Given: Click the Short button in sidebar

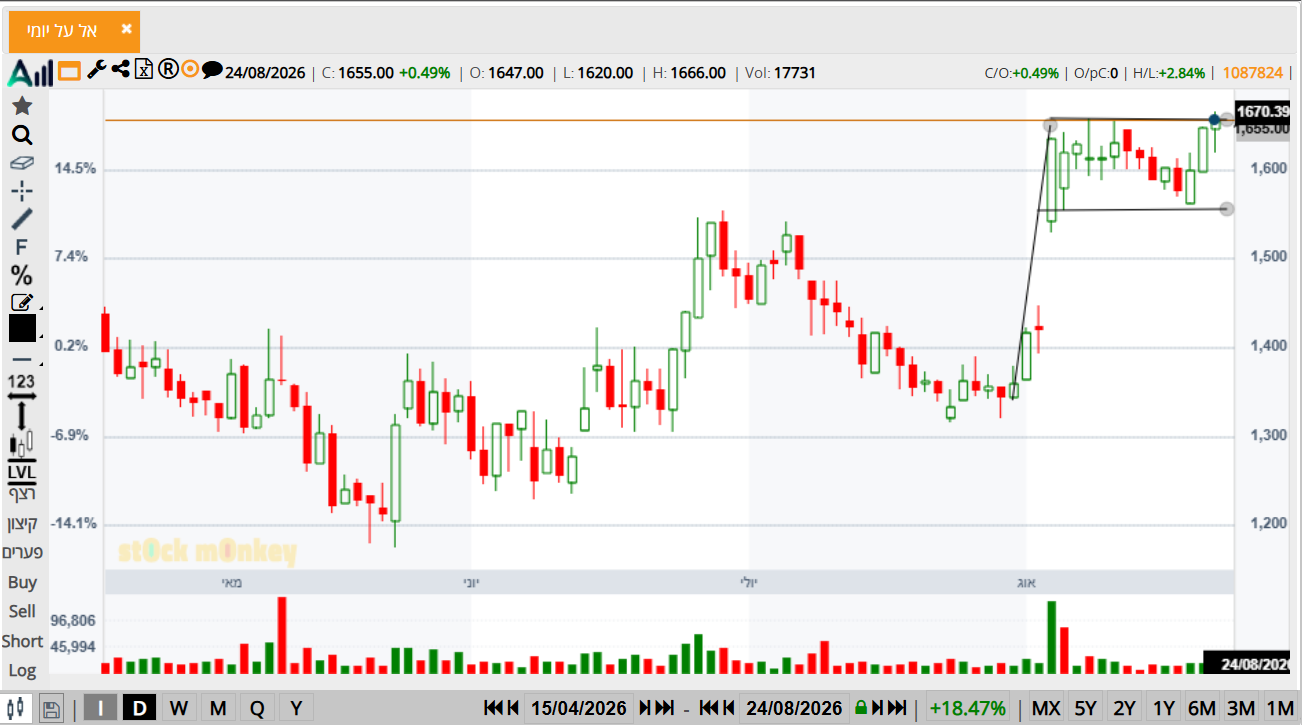Looking at the screenshot, I should (x=22, y=641).
